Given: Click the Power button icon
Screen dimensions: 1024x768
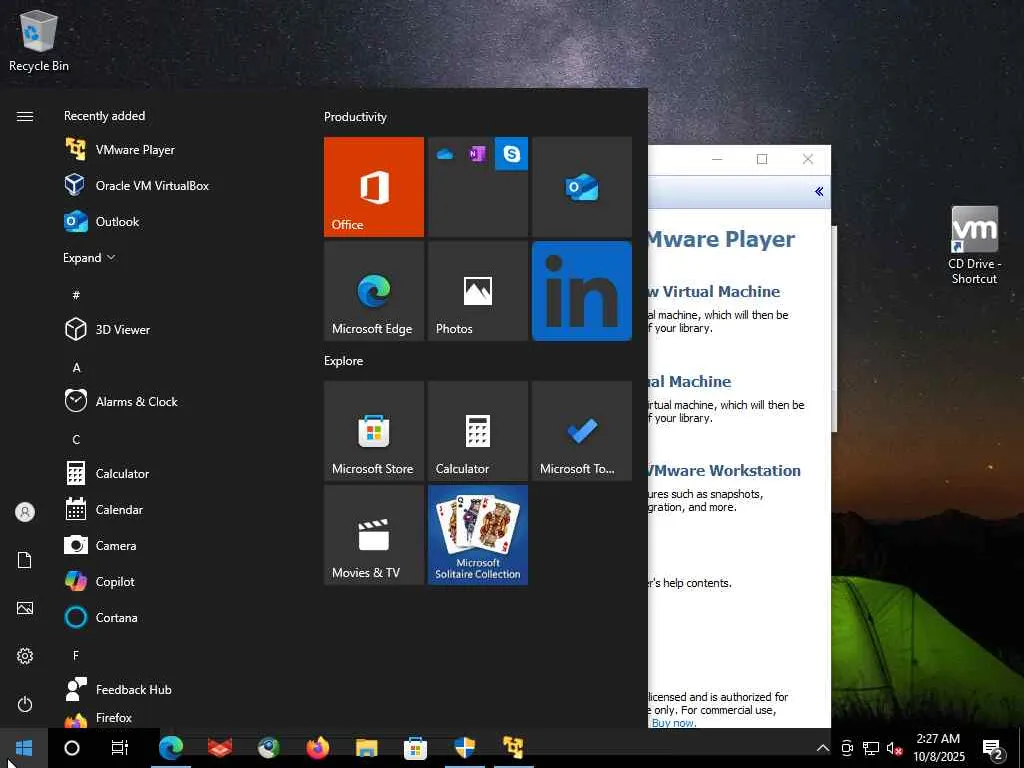Looking at the screenshot, I should (x=25, y=704).
